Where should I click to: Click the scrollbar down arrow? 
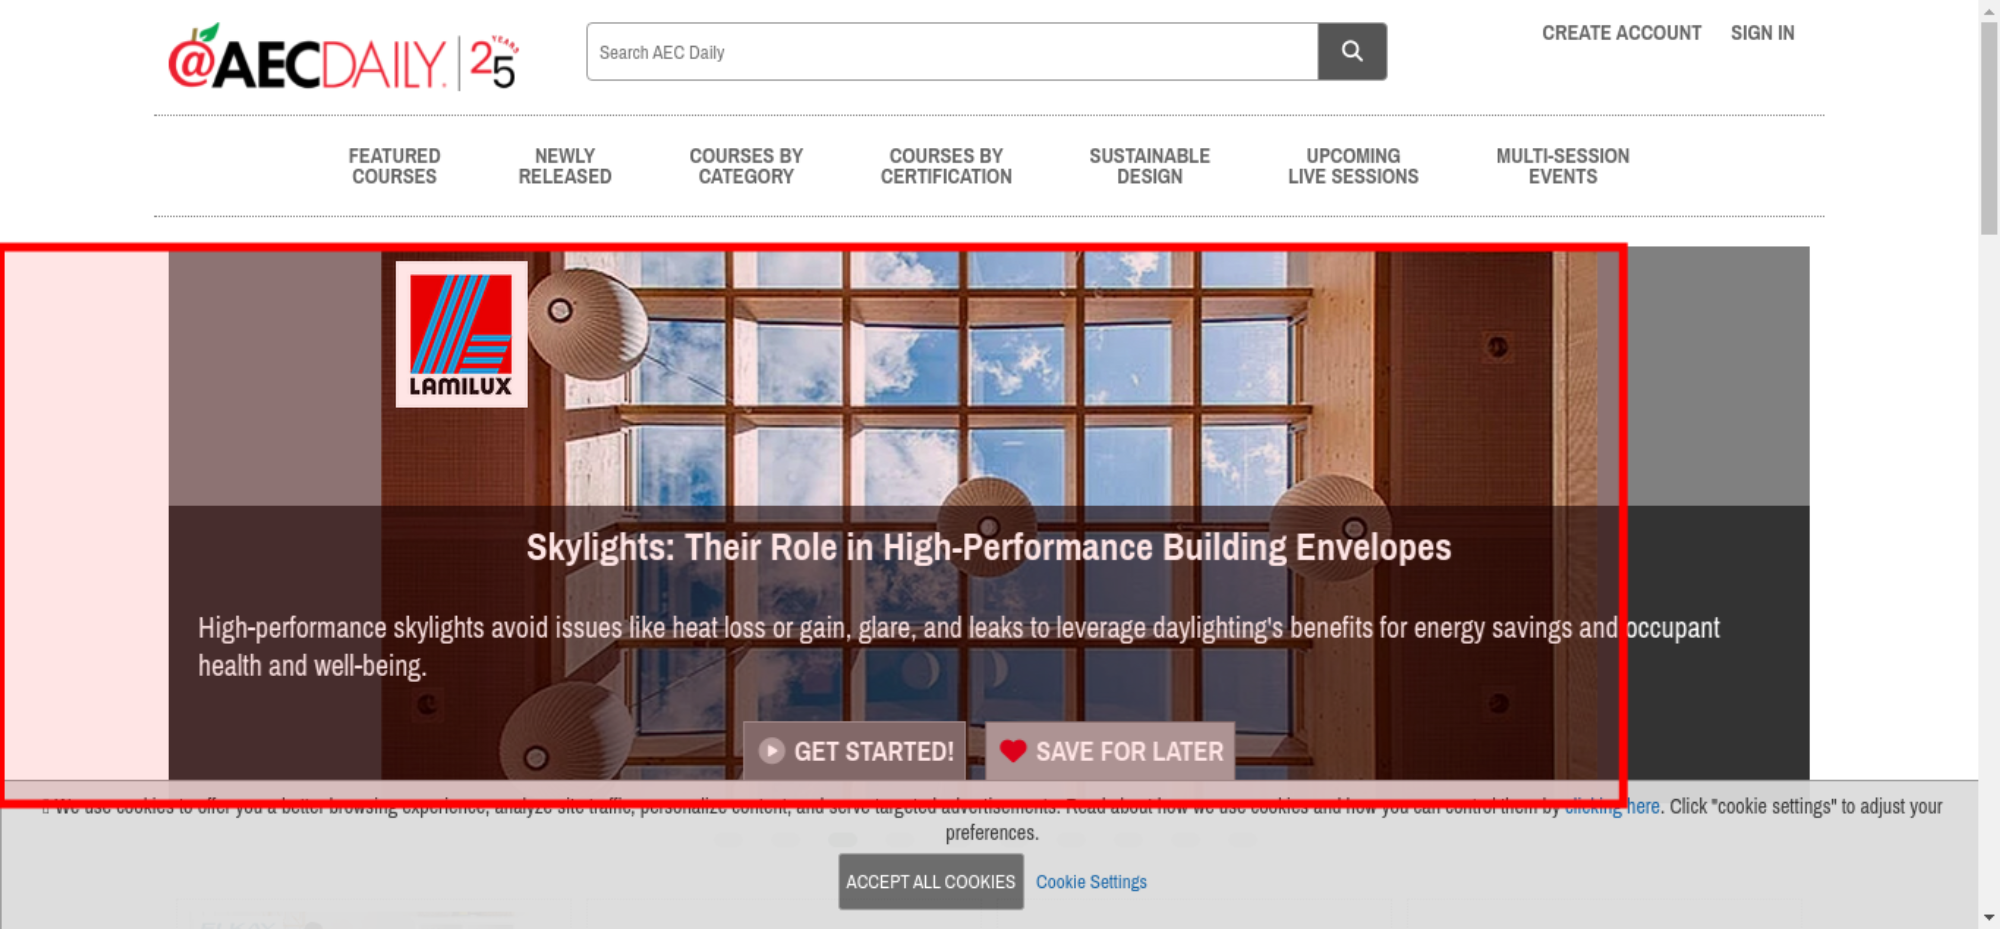click(1989, 917)
